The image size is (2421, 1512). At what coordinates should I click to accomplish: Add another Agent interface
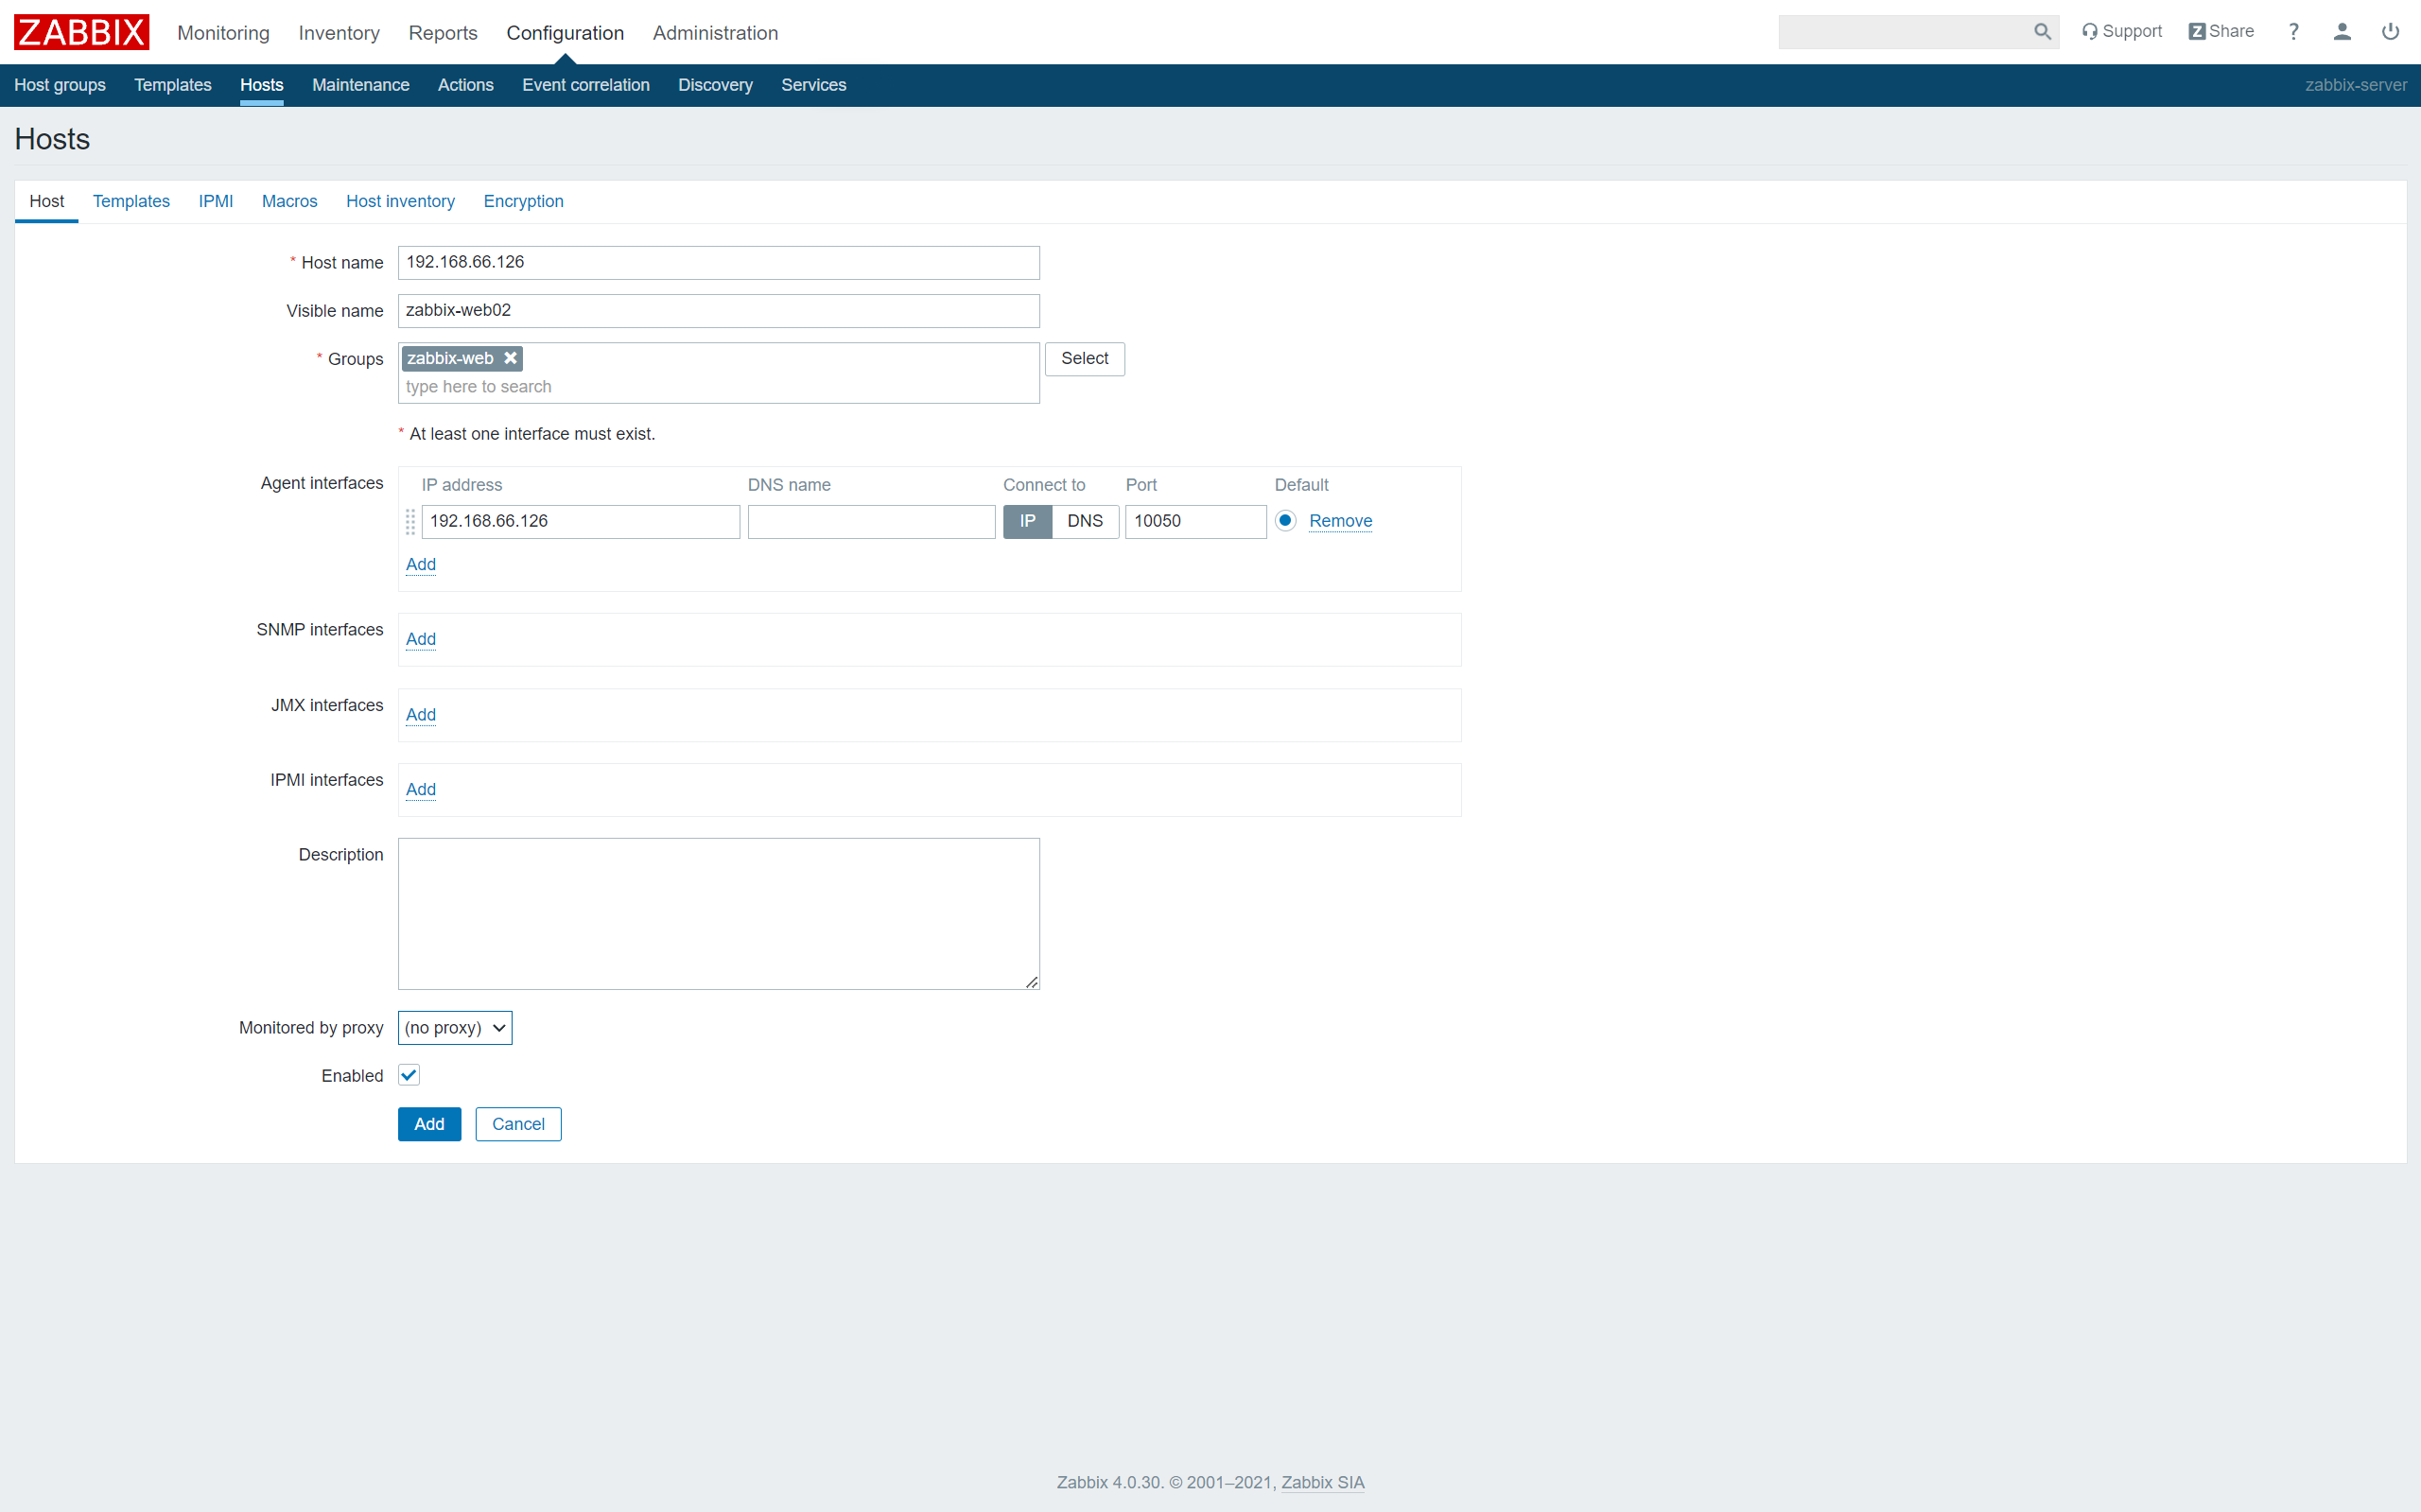(x=421, y=564)
